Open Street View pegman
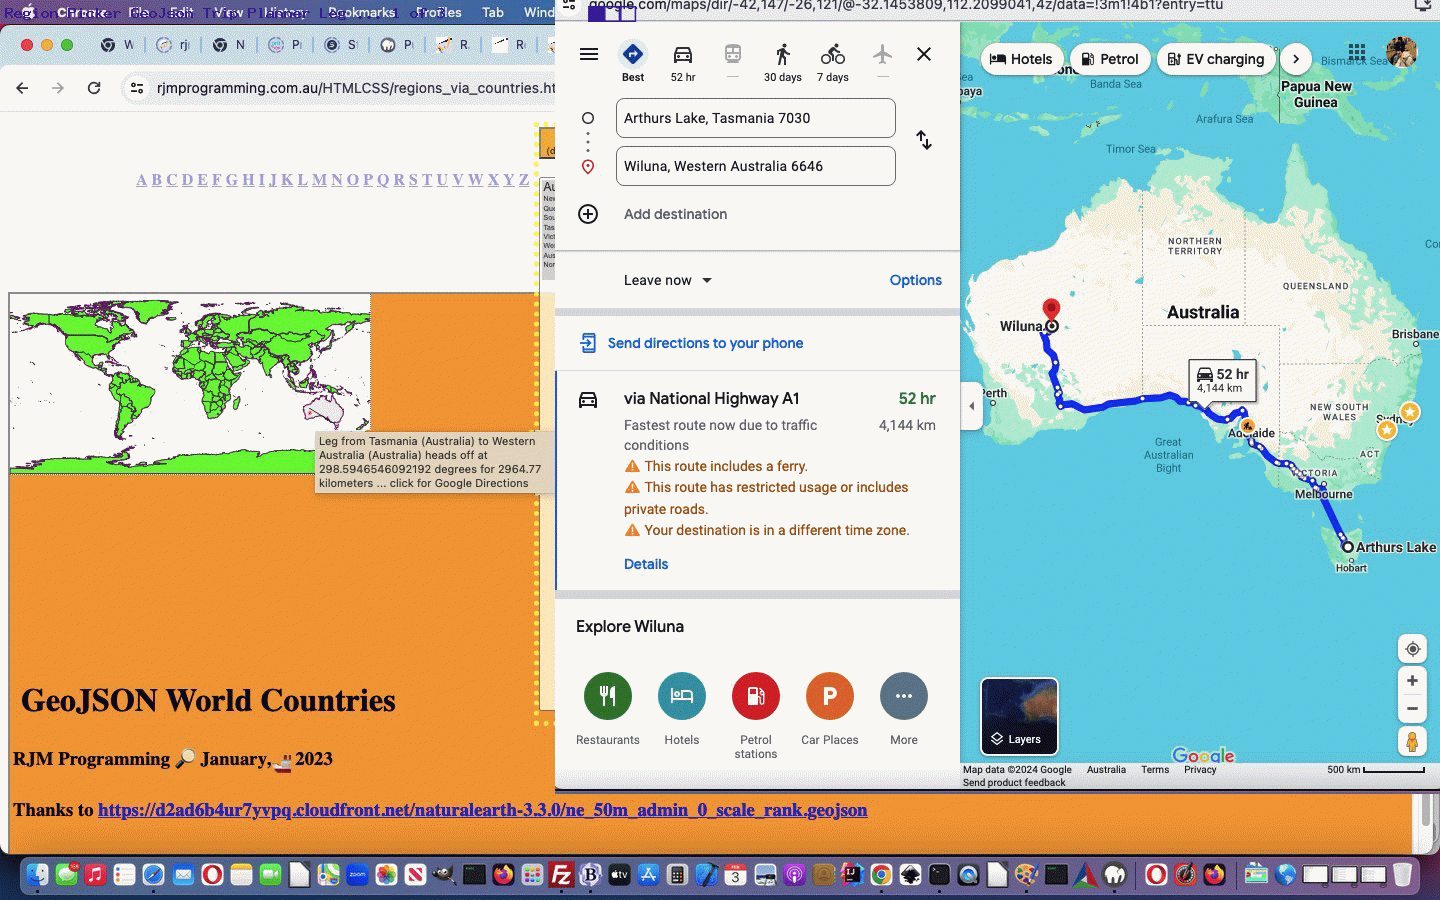1440x900 pixels. 1412,741
